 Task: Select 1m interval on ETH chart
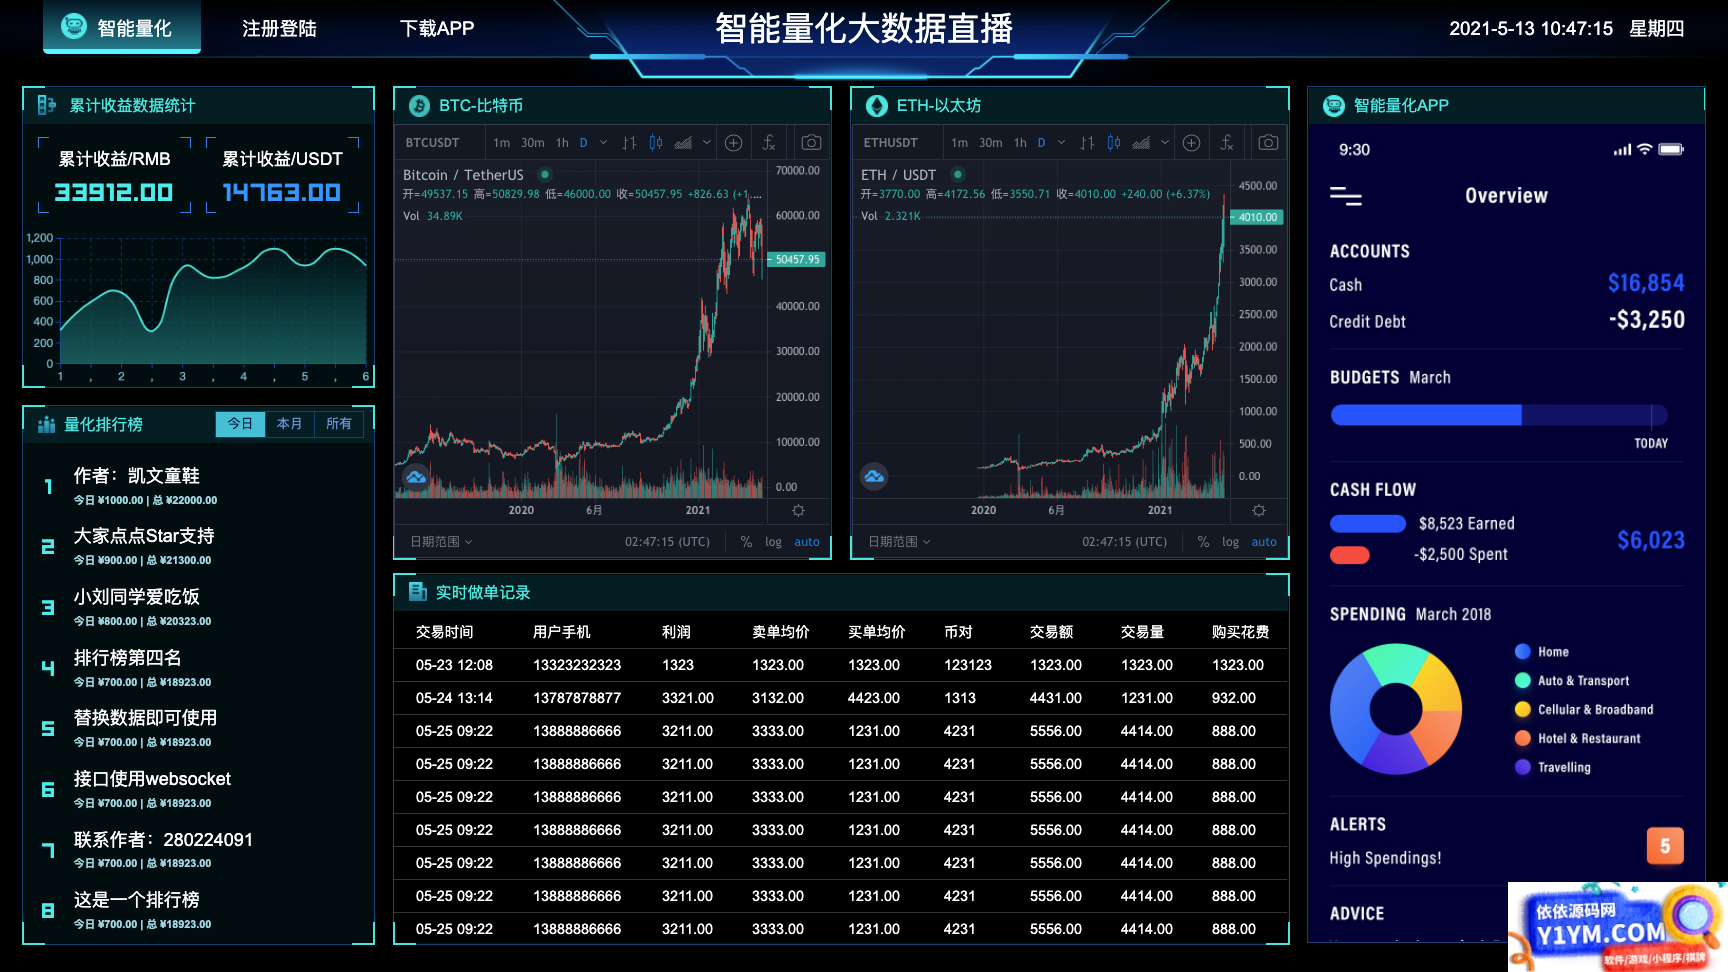click(959, 143)
